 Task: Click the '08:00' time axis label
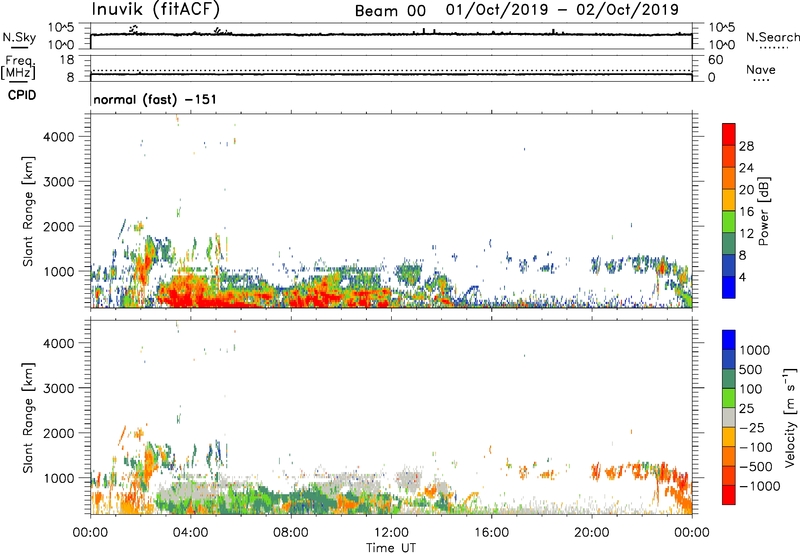[291, 533]
